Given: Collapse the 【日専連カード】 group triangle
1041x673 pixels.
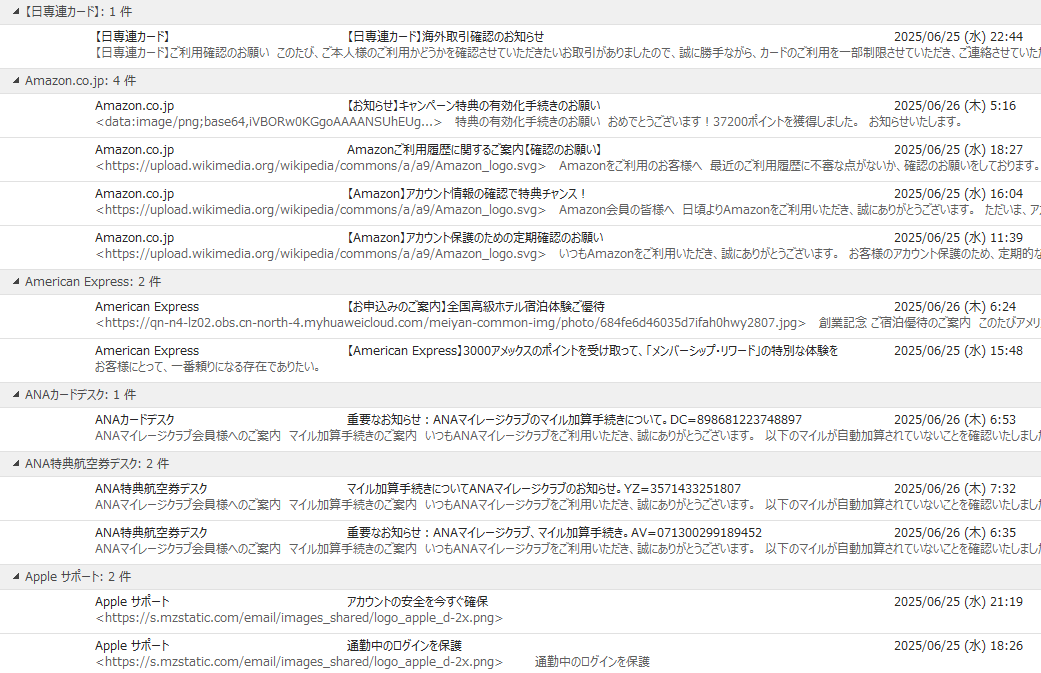Looking at the screenshot, I should 15,12.
